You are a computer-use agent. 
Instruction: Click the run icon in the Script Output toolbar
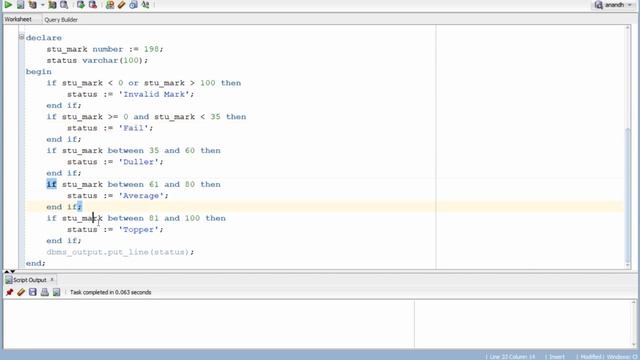click(x=56, y=292)
